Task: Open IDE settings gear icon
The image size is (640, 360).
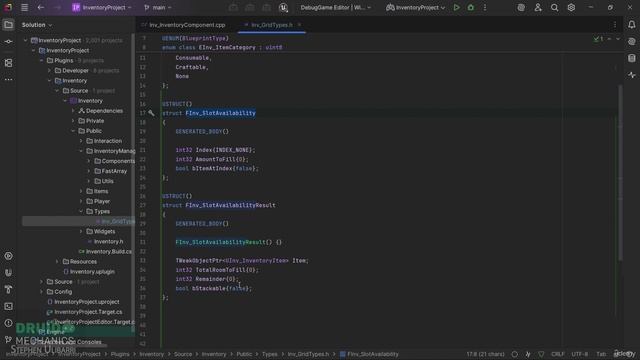Action: [571, 7]
